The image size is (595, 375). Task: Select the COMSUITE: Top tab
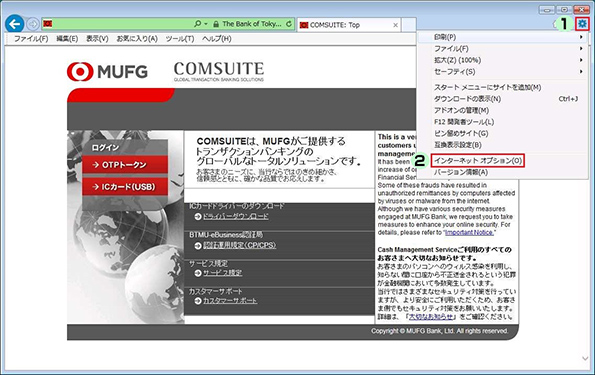tap(349, 25)
